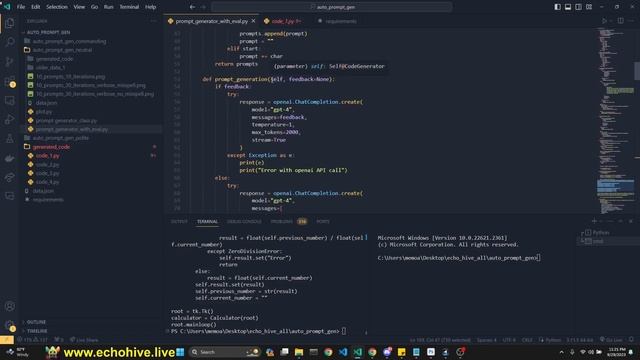
Task: Open the Testing flask view
Action: pos(10,139)
